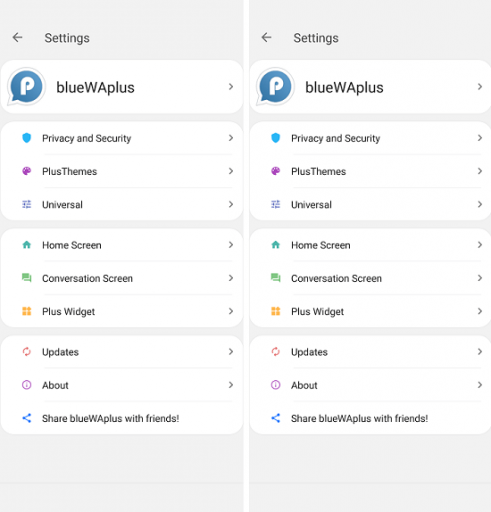Open the Universal menu entry in the right panel
The width and height of the screenshot is (491, 512).
(x=370, y=204)
